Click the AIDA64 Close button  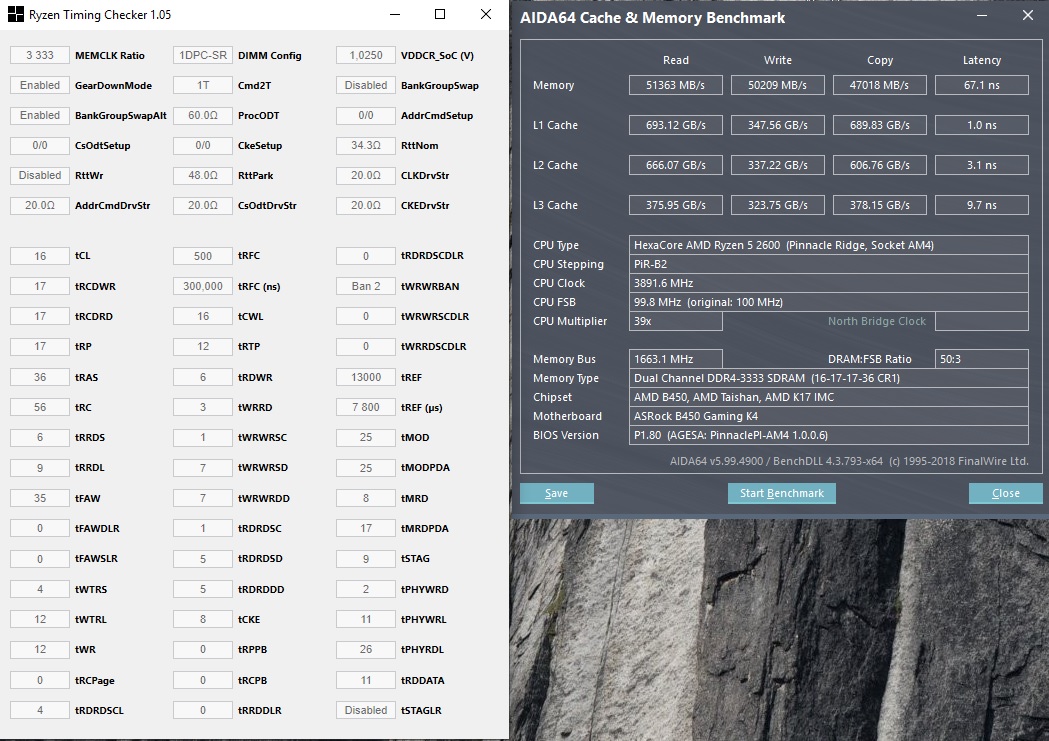coord(1006,493)
